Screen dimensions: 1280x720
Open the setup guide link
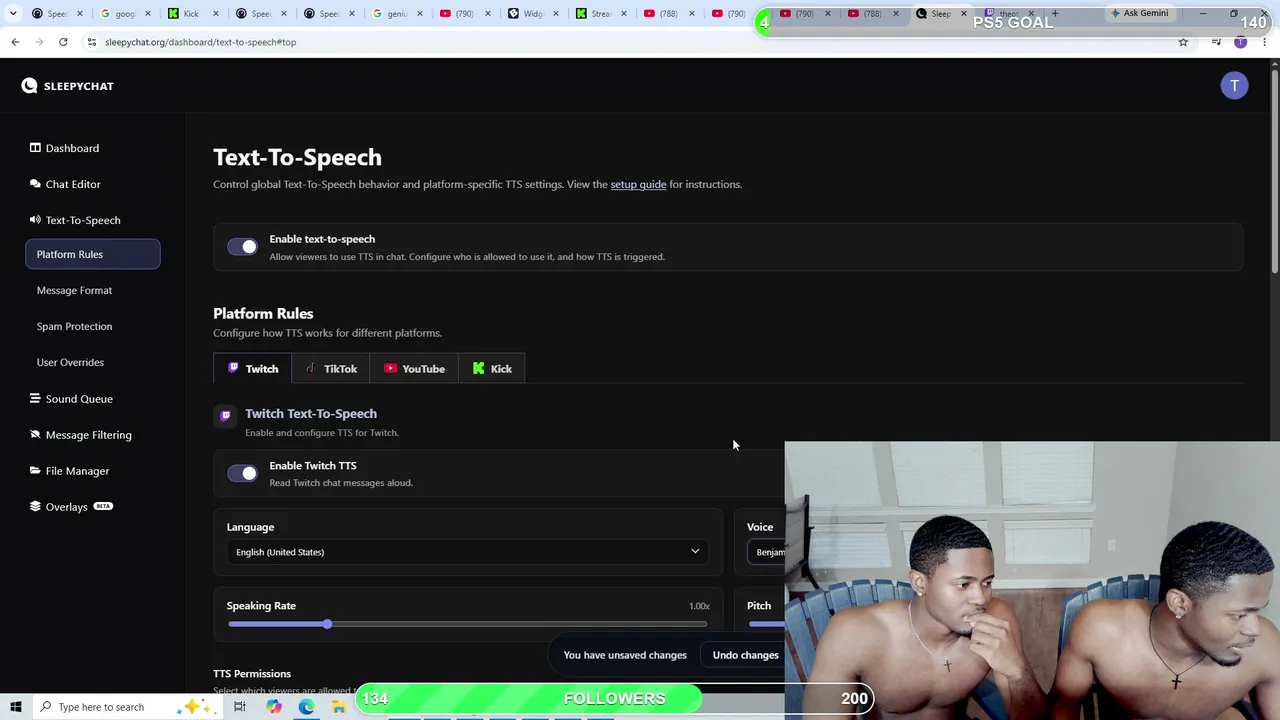(x=638, y=184)
